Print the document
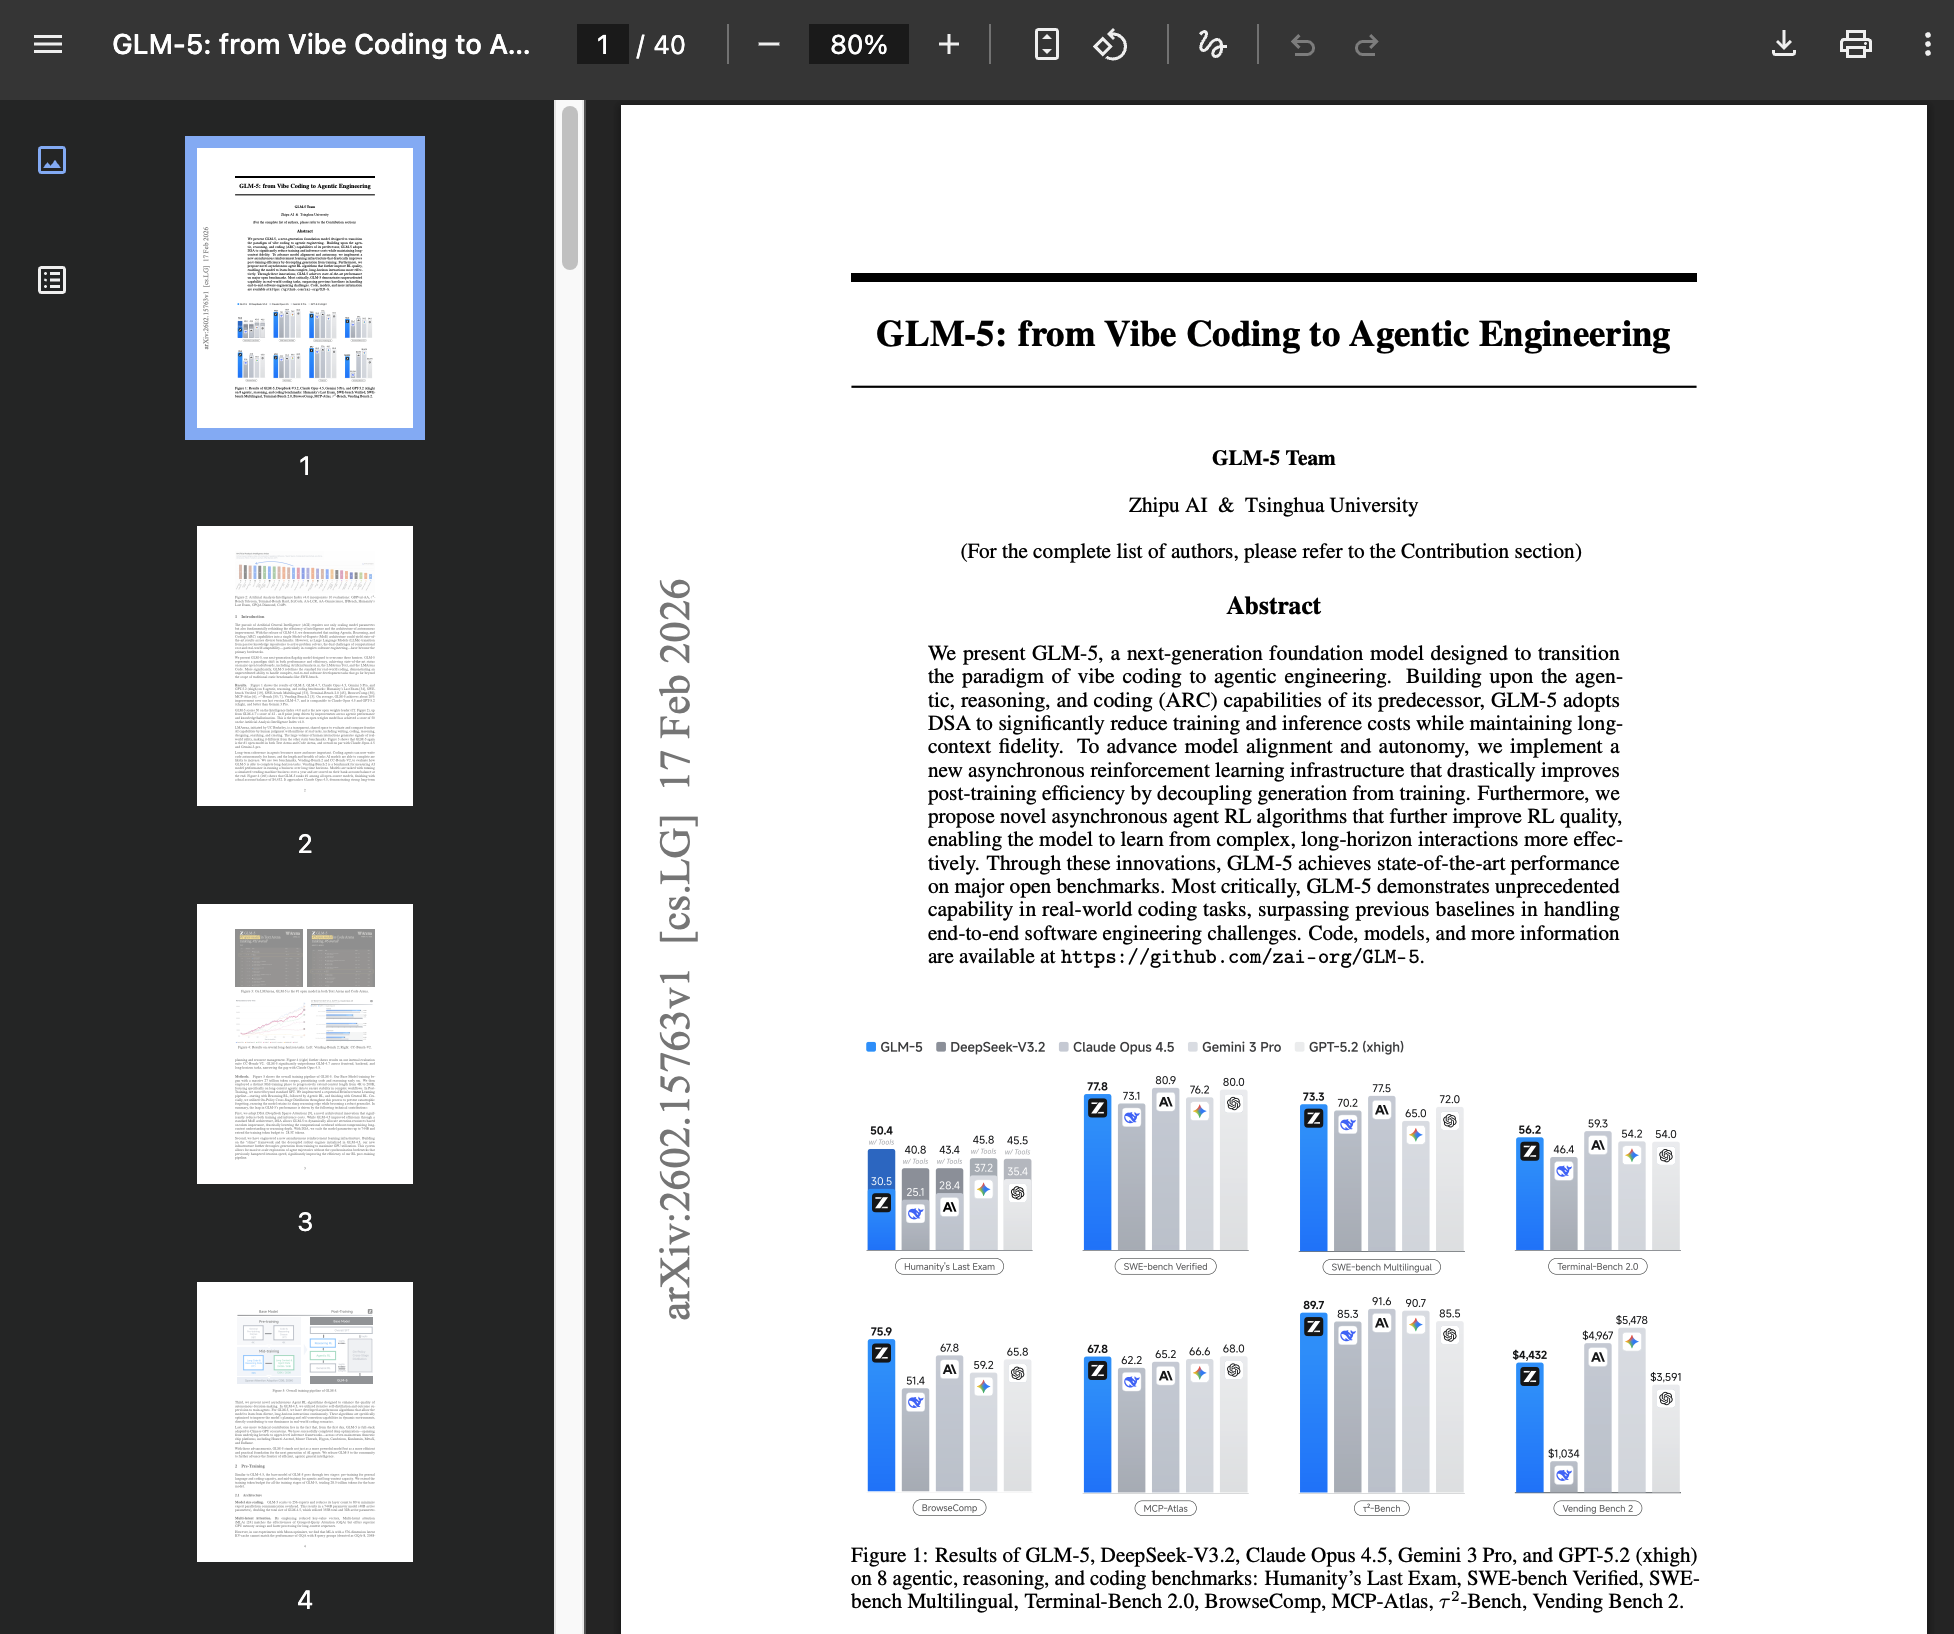Viewport: 1954px width, 1634px height. pos(1855,44)
